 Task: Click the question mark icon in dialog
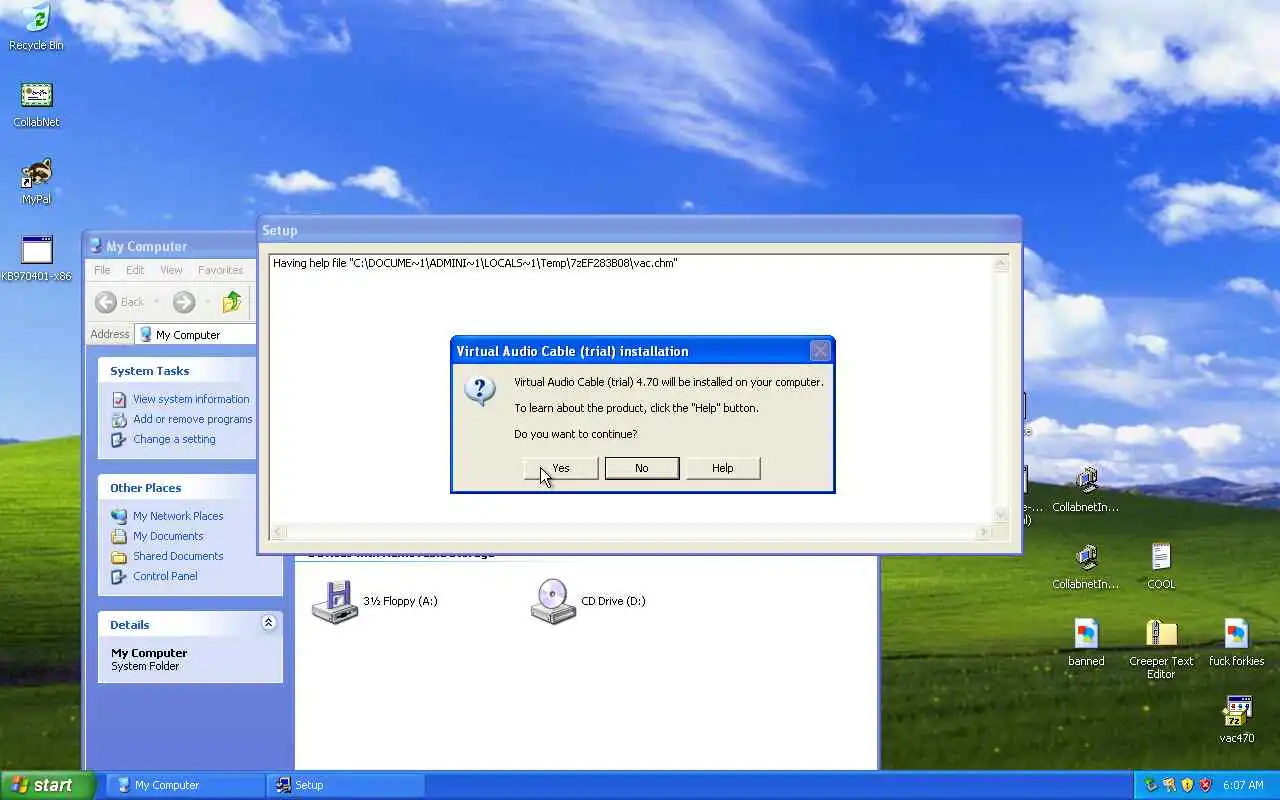[480, 390]
